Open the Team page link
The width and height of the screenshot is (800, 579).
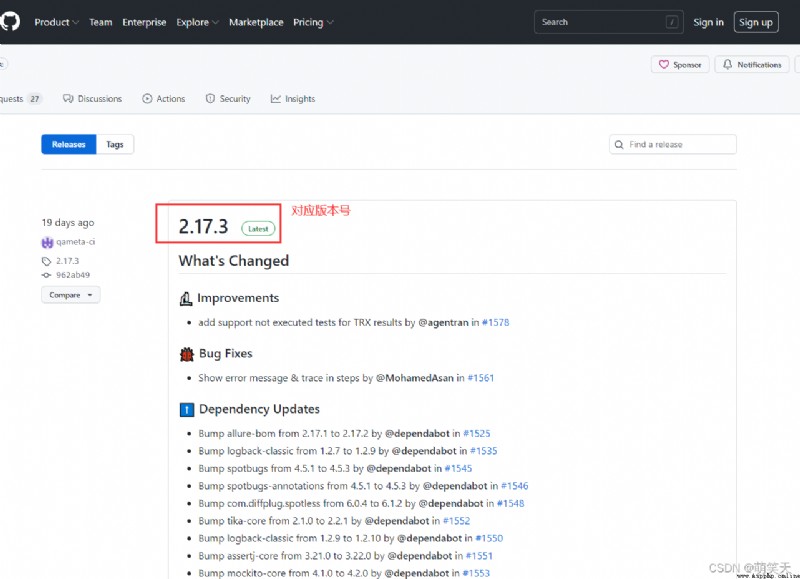(101, 22)
